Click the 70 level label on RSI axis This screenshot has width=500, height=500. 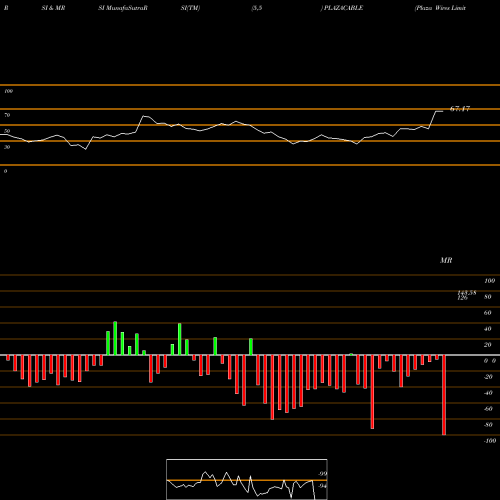(x=7, y=115)
